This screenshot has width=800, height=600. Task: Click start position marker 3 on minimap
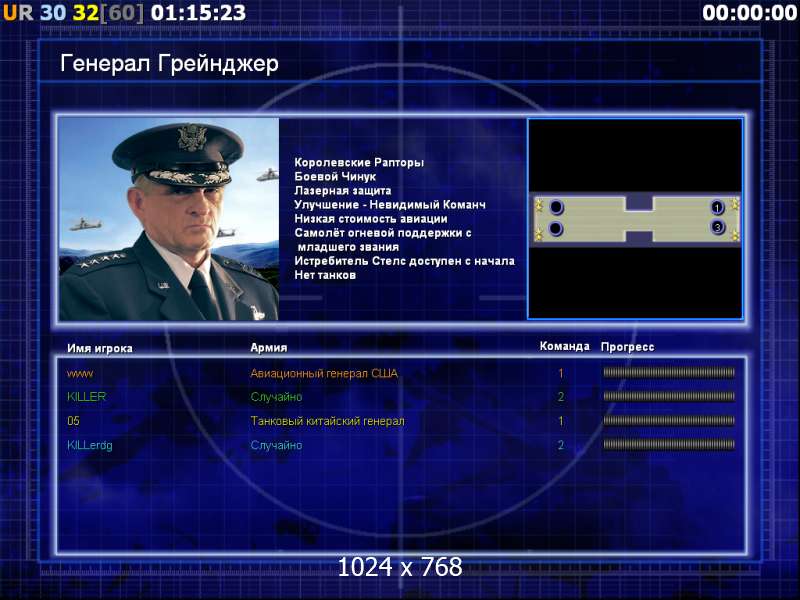tap(717, 227)
